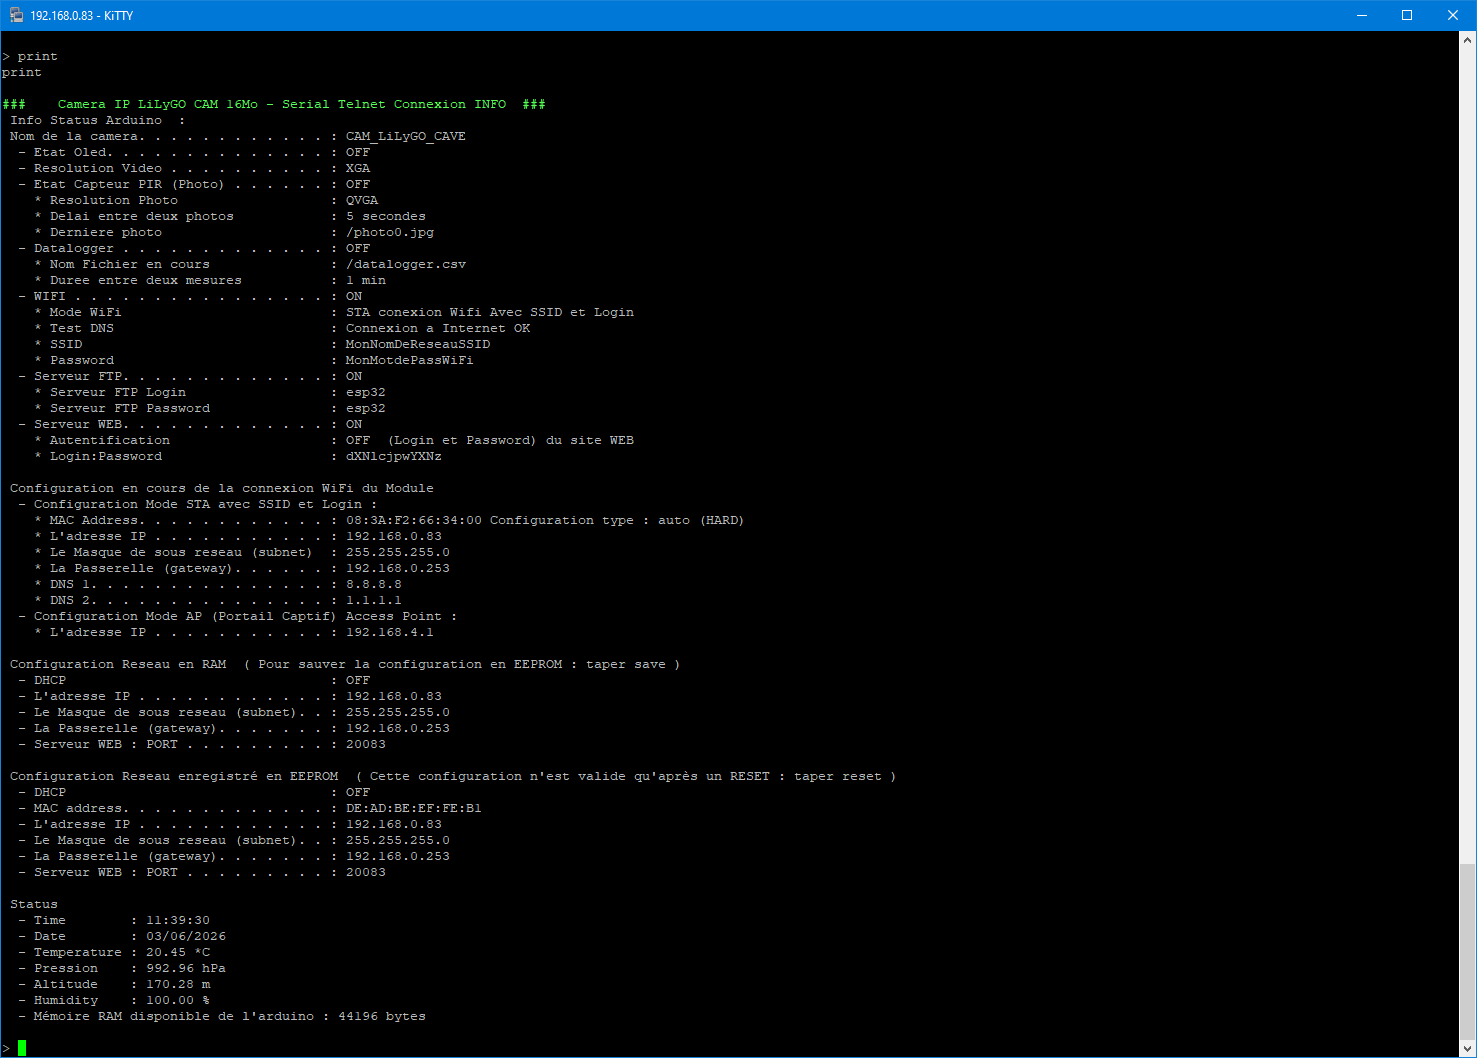Click the /photo0.jpg filename
This screenshot has height=1058, width=1477.
(x=390, y=232)
